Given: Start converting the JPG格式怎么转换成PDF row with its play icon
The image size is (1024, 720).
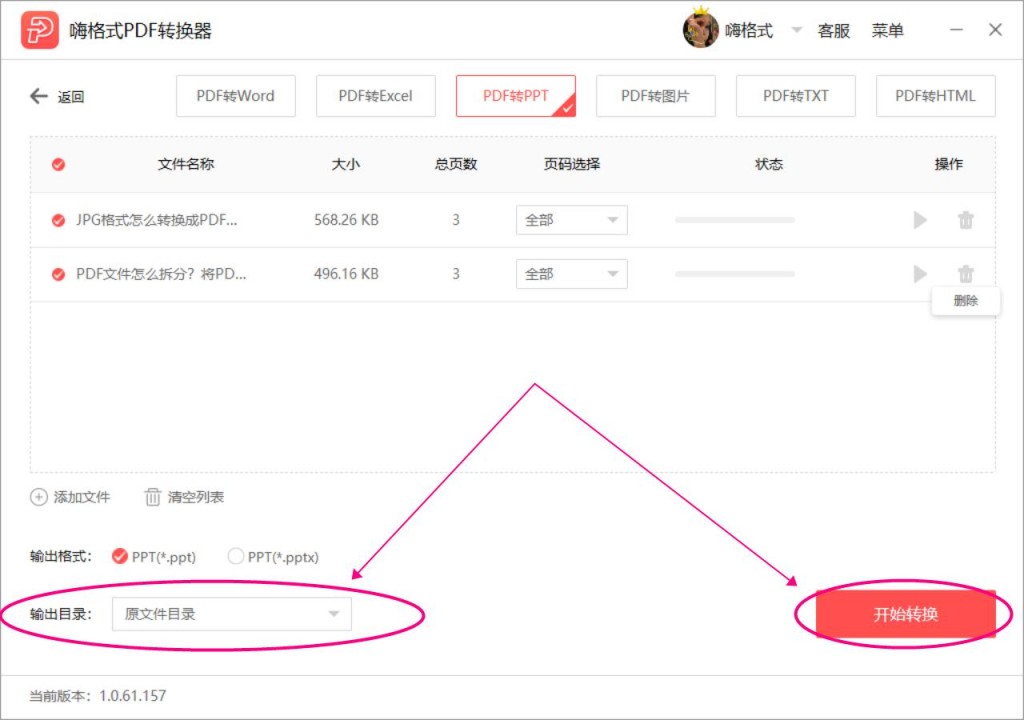Looking at the screenshot, I should tap(920, 220).
